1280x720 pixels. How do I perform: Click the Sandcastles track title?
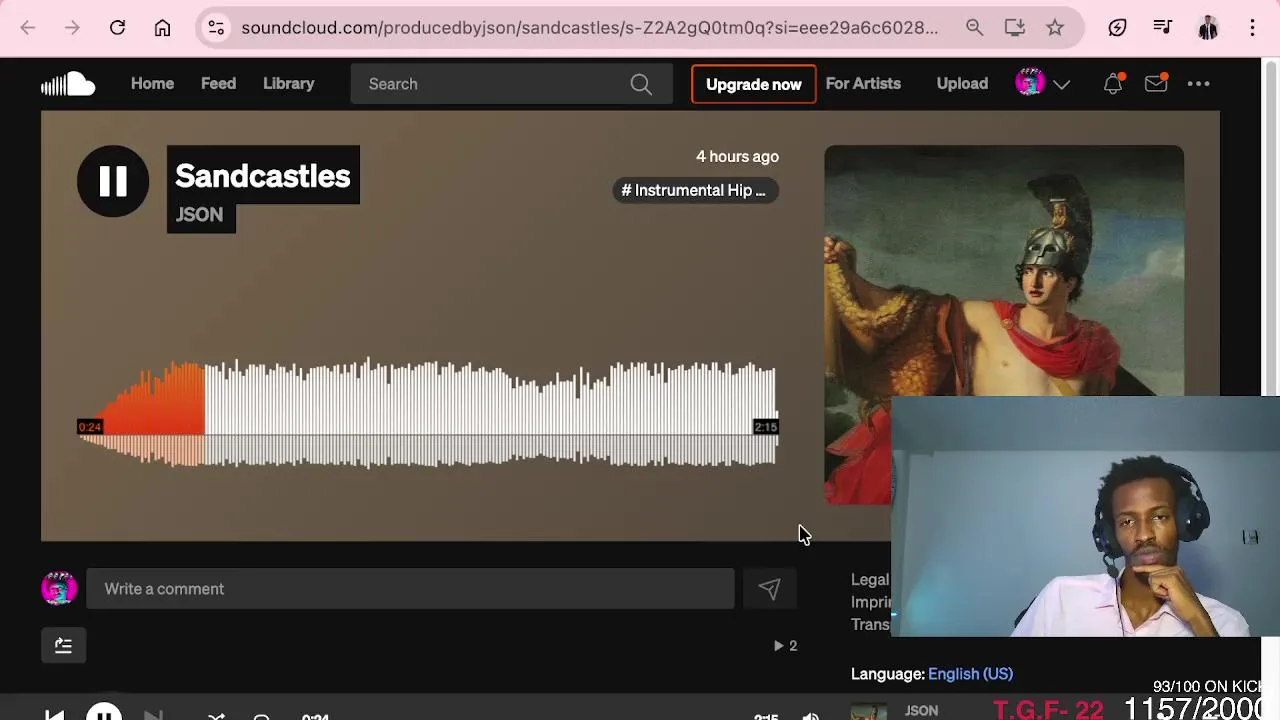click(263, 176)
